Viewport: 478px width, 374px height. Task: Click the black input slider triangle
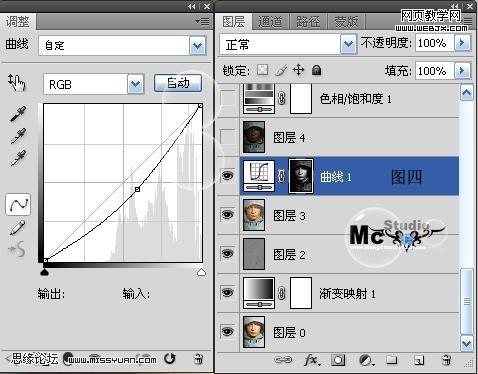coord(45,272)
